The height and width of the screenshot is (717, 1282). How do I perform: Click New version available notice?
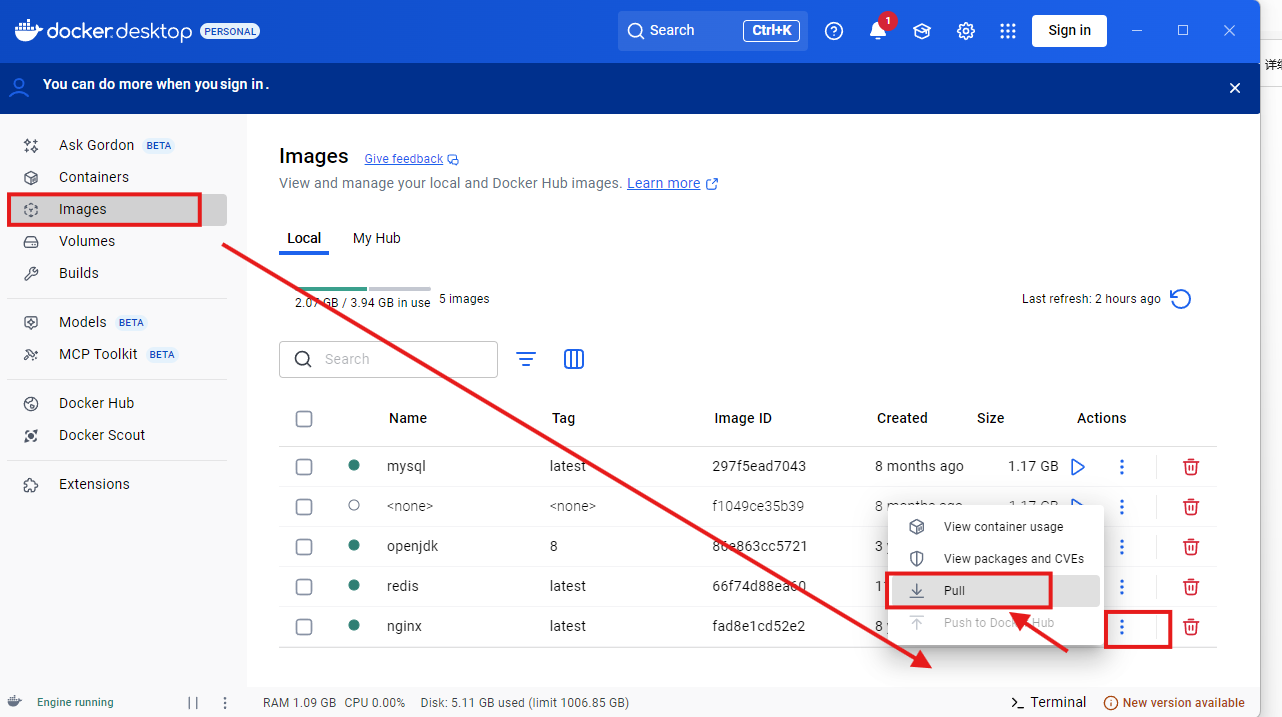[1174, 703]
